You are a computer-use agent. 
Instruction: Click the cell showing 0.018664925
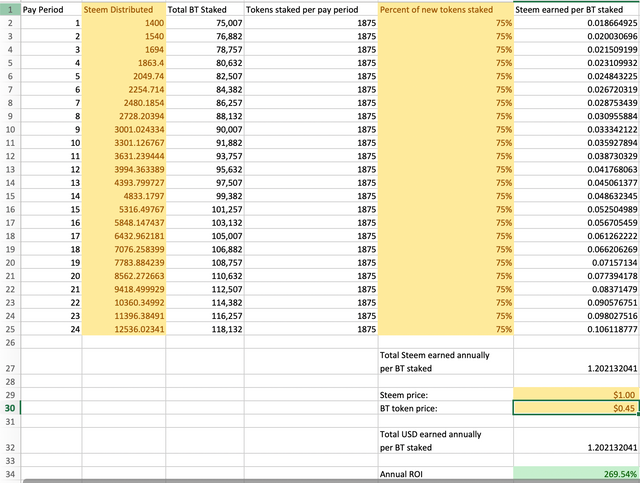[576, 23]
